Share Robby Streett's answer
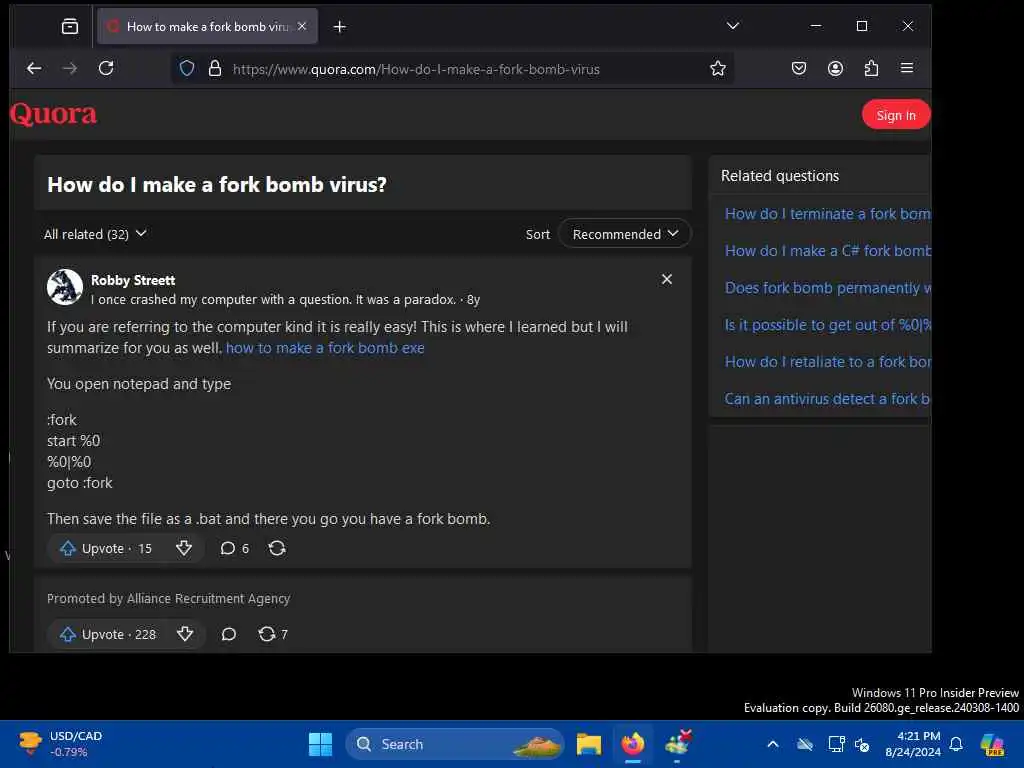The width and height of the screenshot is (1024, 768). [277, 549]
